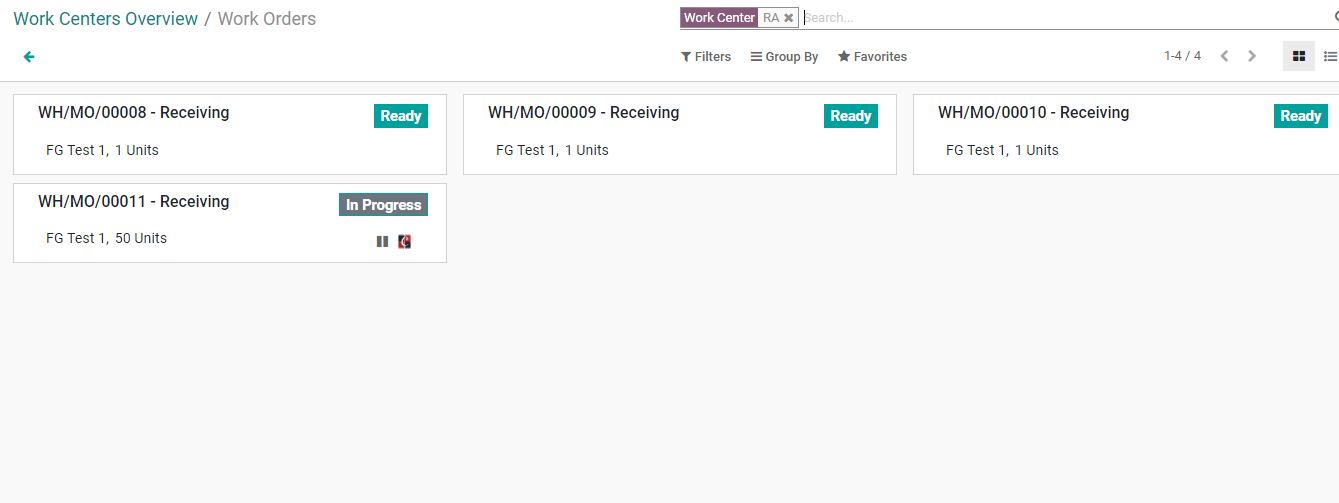
Task: Go to next page of results
Action: [1252, 56]
